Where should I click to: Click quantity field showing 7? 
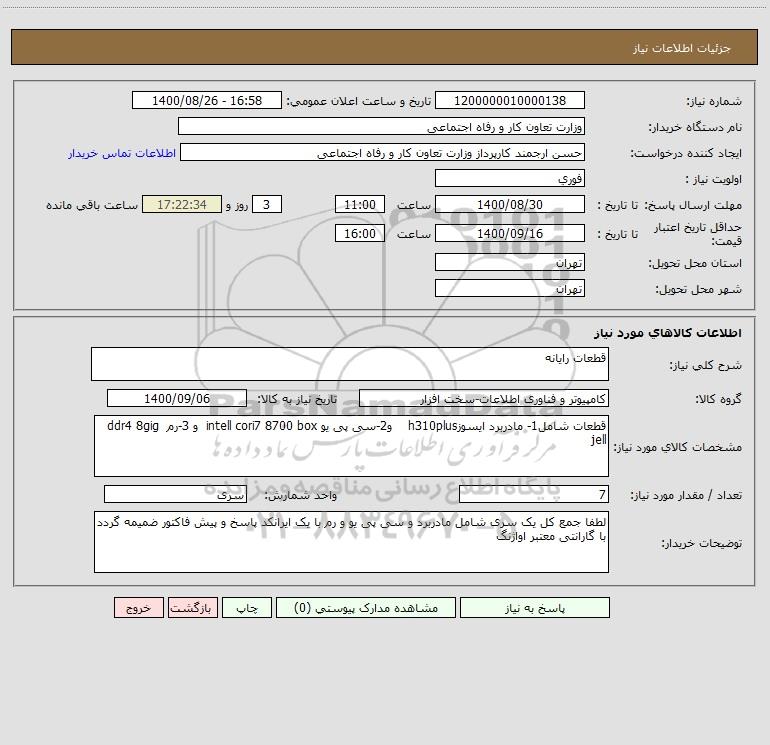[534, 494]
